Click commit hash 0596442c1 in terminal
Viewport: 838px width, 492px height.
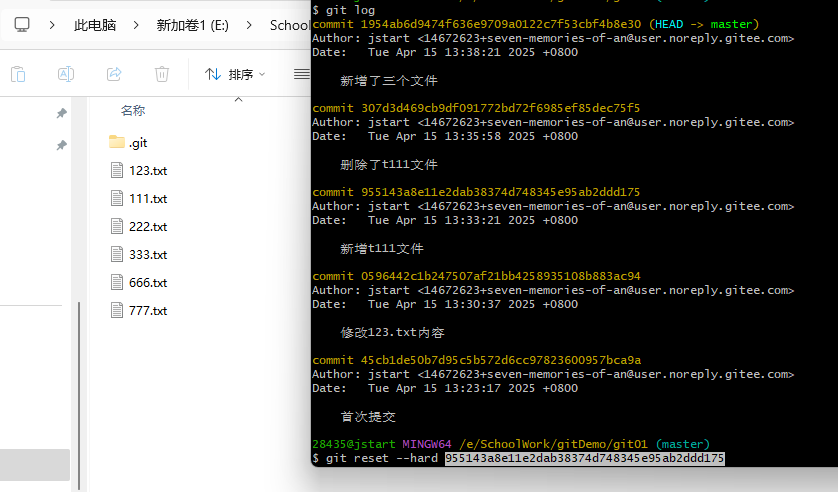[x=501, y=276]
